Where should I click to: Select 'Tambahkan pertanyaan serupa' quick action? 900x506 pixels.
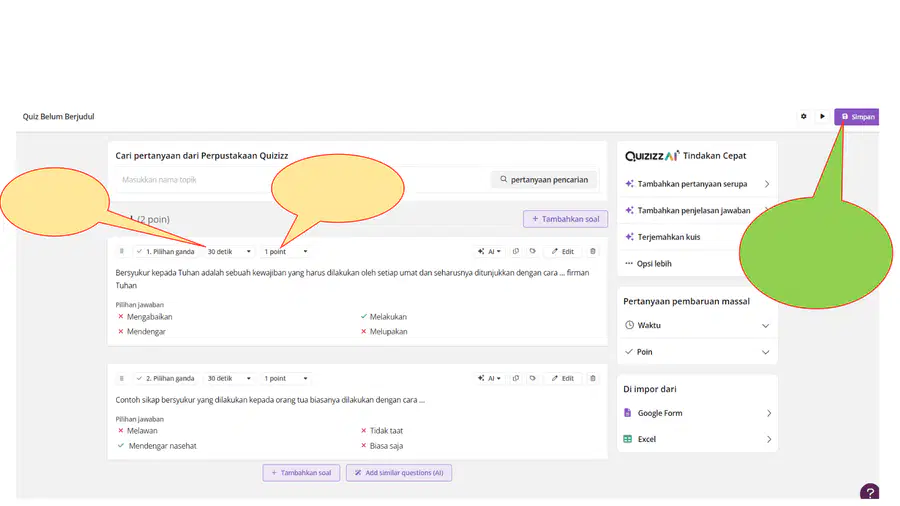click(697, 184)
